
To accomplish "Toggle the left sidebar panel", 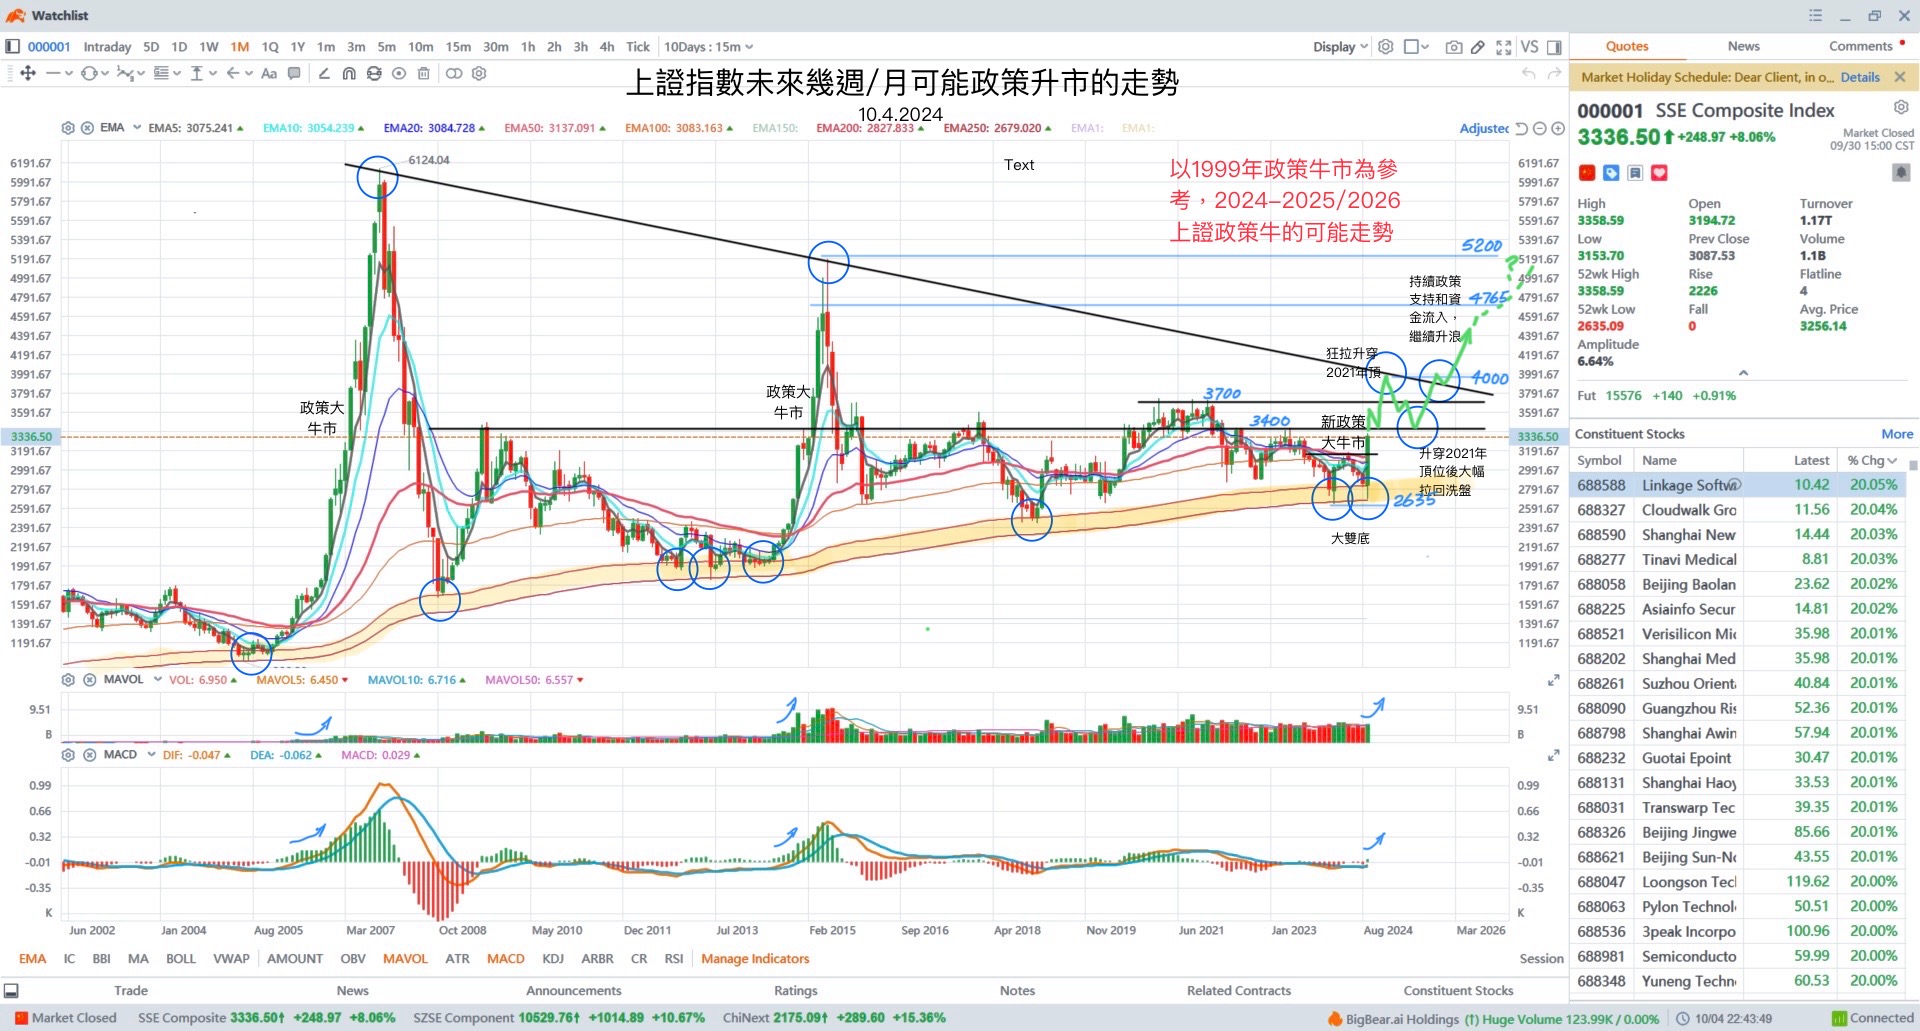I will point(12,47).
